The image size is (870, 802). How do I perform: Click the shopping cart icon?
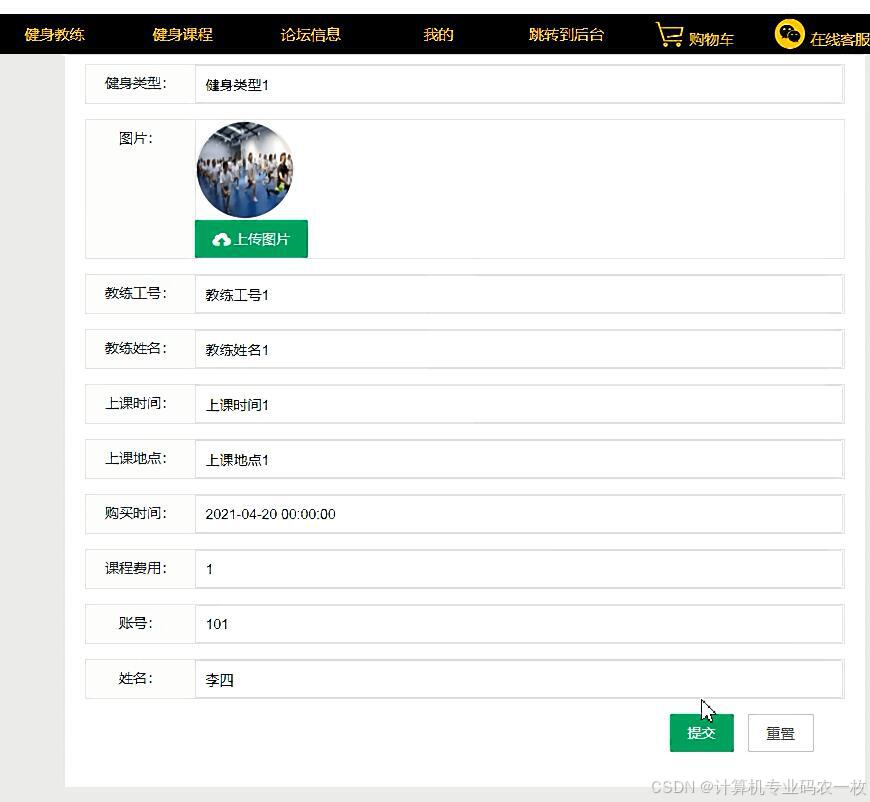[669, 34]
